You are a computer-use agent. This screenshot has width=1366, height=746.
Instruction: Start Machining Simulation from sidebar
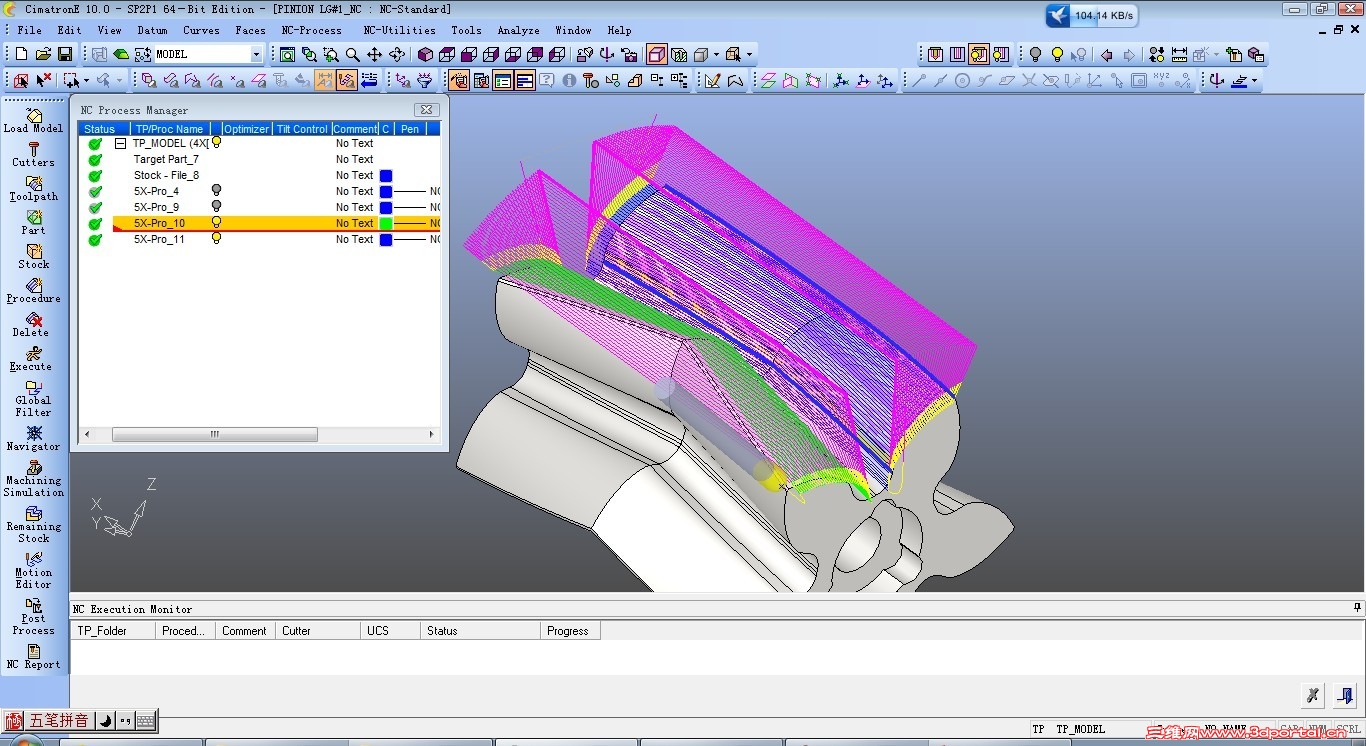tap(34, 479)
